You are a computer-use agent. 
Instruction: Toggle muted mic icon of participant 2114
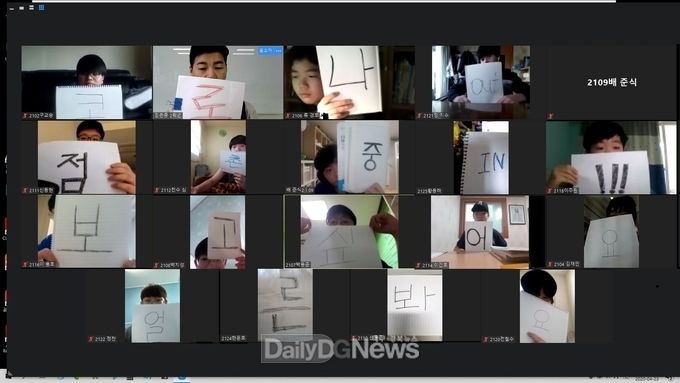point(418,265)
